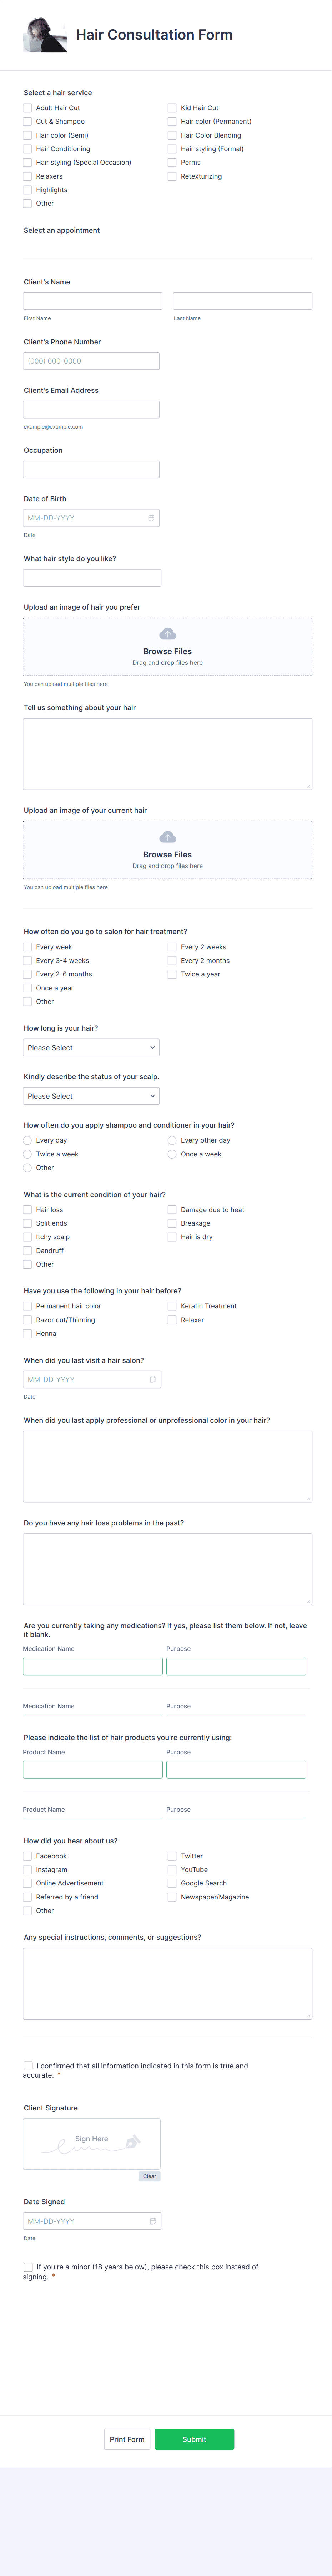Click the First Name input field
The height and width of the screenshot is (2576, 332).
(91, 300)
